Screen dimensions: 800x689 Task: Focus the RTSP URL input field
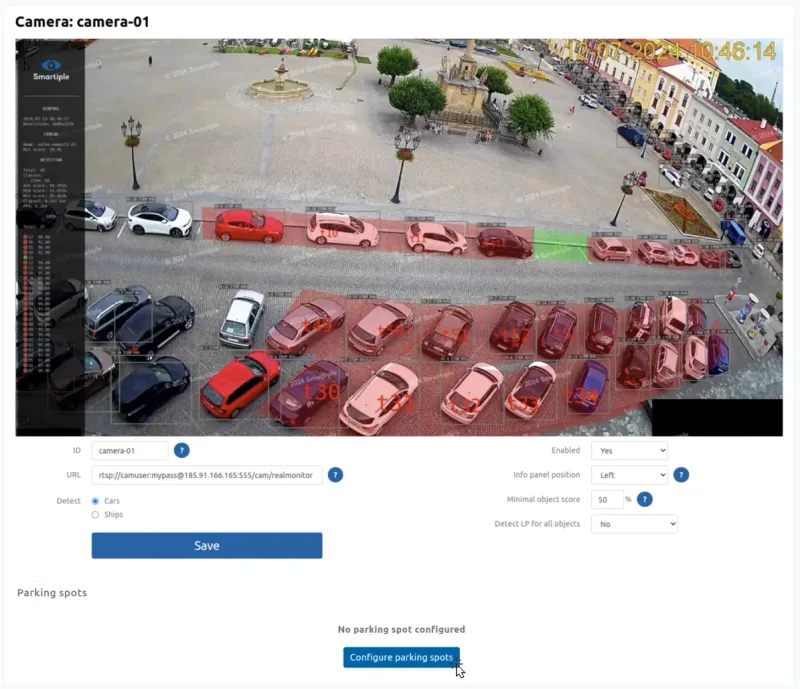tap(207, 475)
